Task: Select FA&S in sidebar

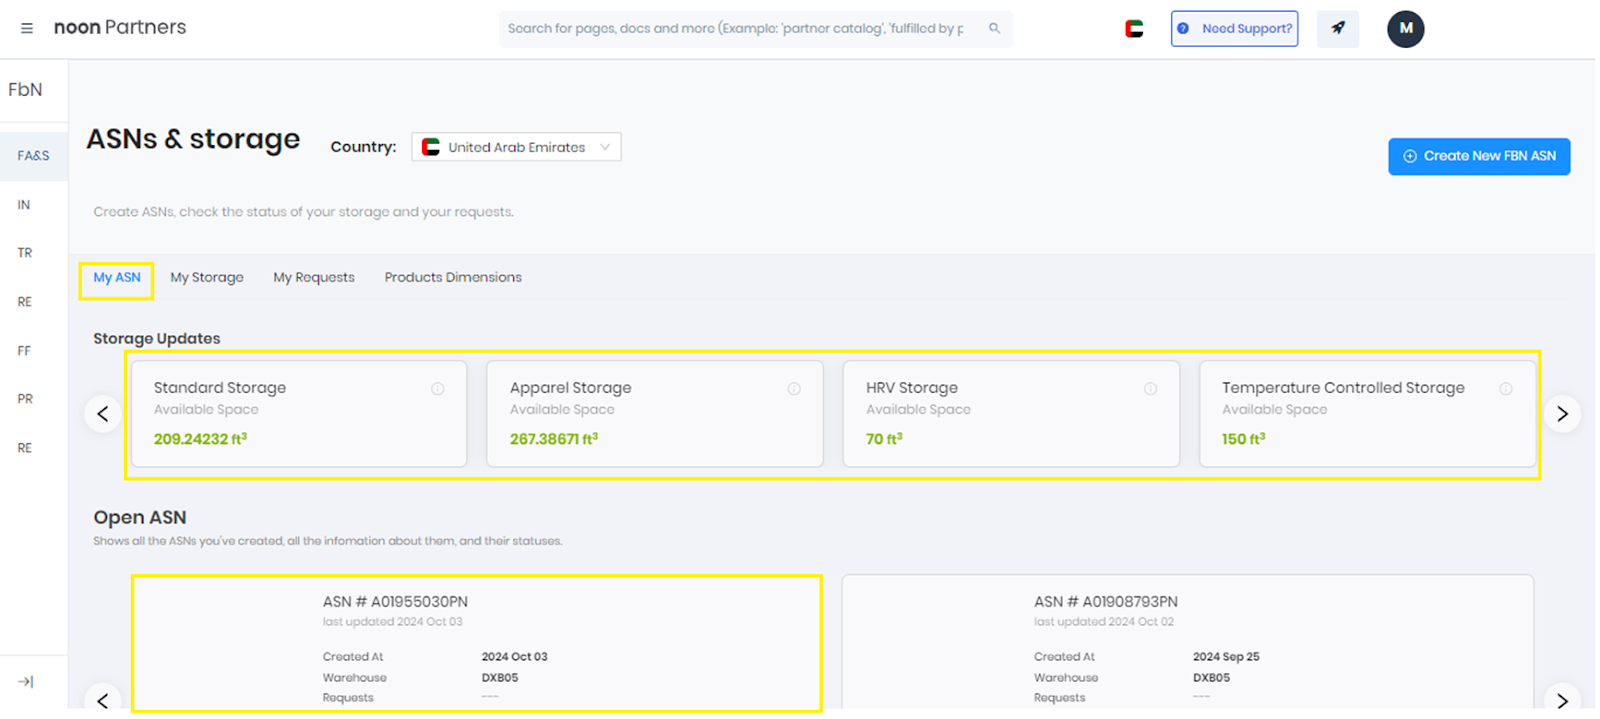Action: point(33,156)
